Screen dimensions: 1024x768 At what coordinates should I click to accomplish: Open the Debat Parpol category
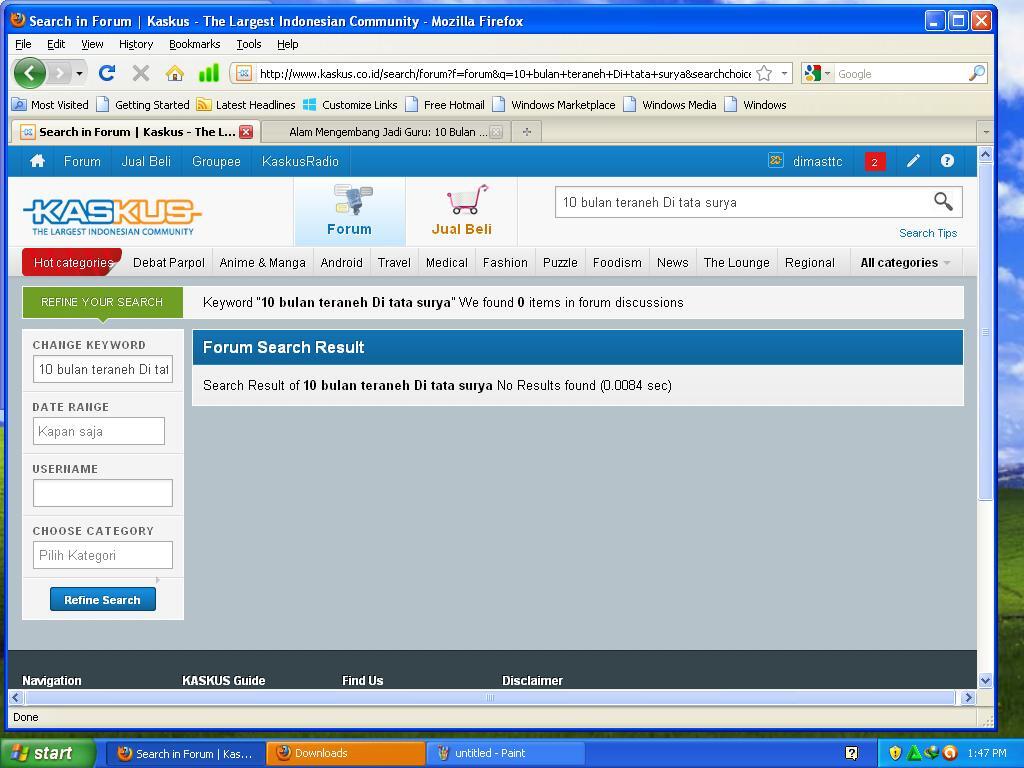(168, 263)
